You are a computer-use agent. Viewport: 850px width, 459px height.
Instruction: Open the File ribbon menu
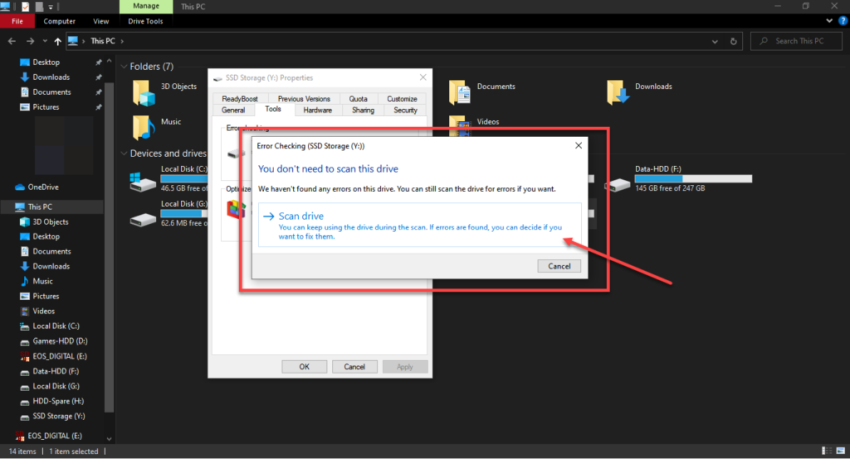17,21
